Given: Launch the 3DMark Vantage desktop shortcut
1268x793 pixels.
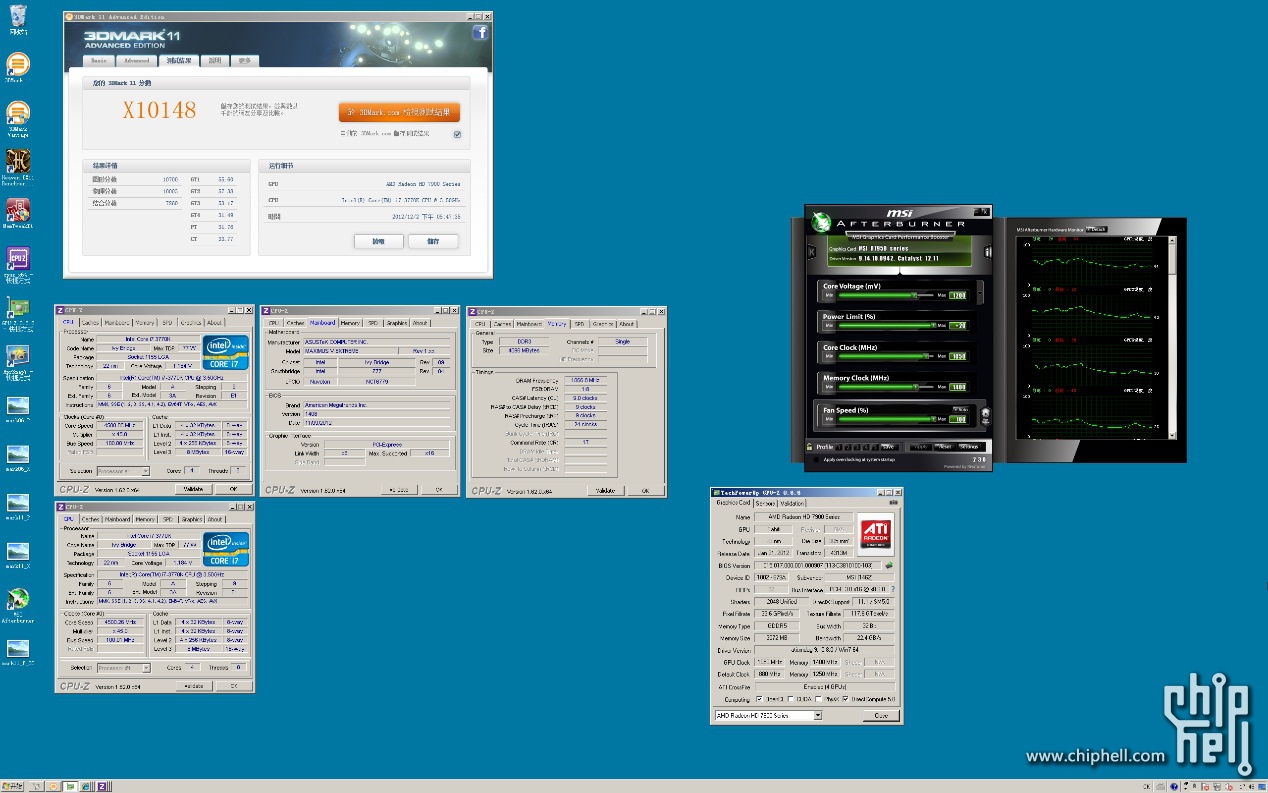Looking at the screenshot, I should (x=17, y=117).
